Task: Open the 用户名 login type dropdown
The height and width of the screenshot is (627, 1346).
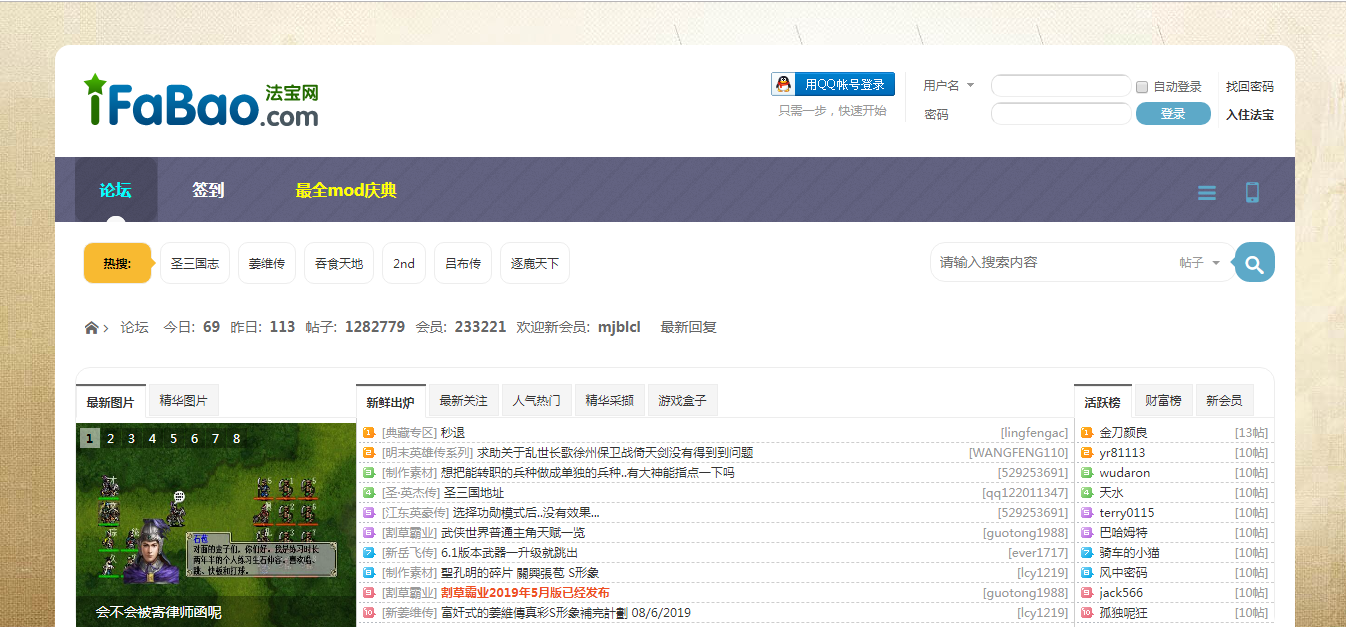Action: (x=948, y=86)
